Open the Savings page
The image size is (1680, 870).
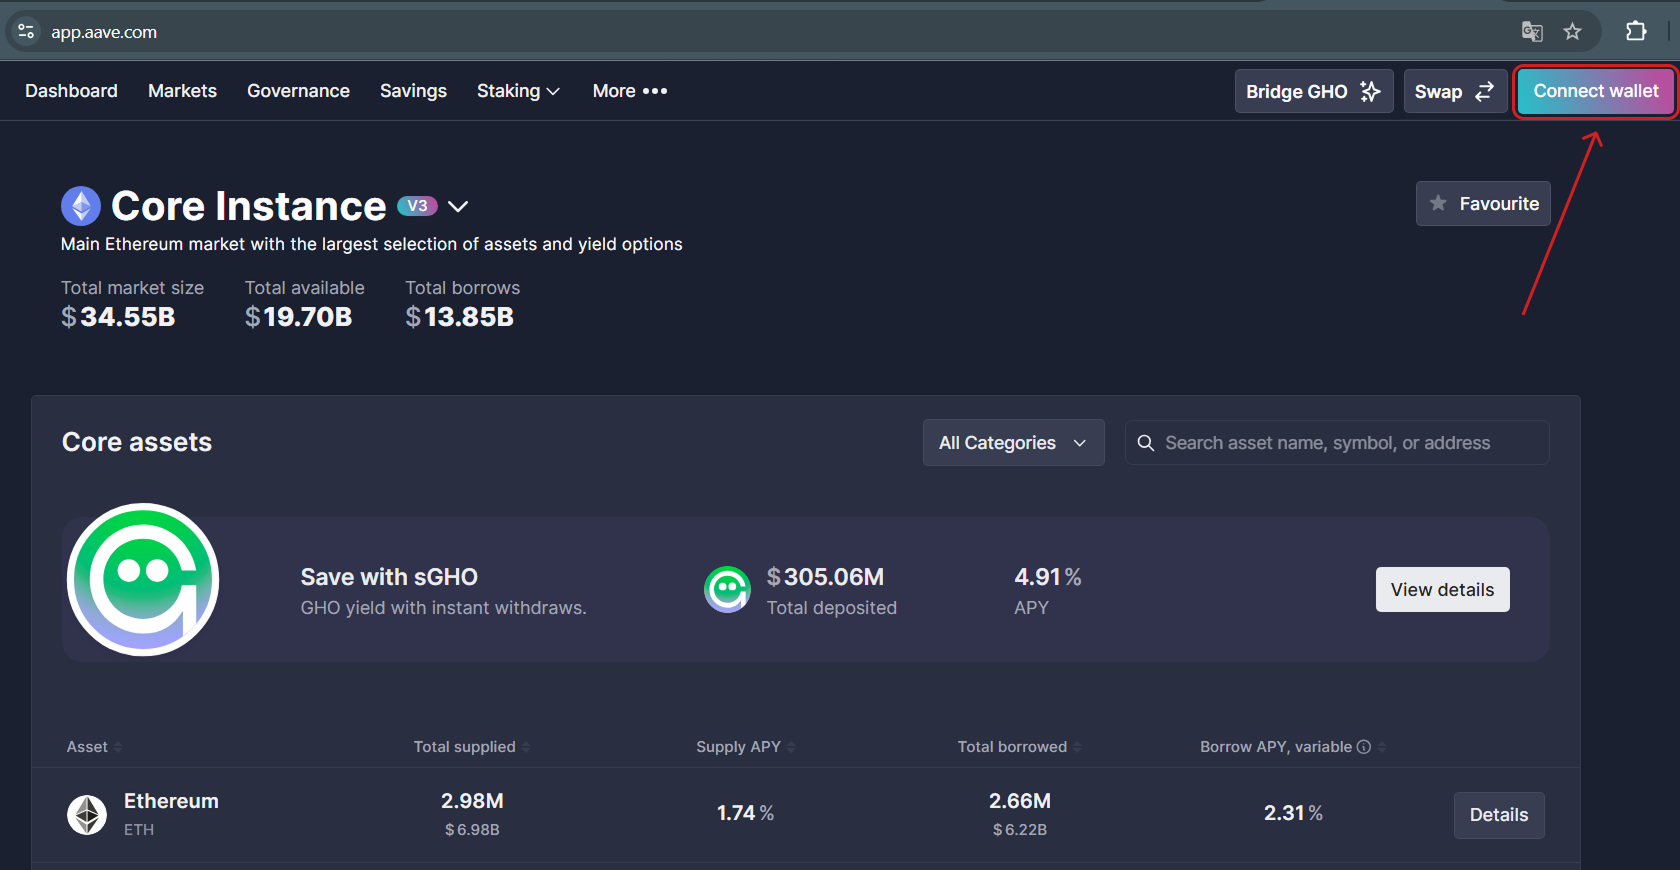tap(413, 91)
